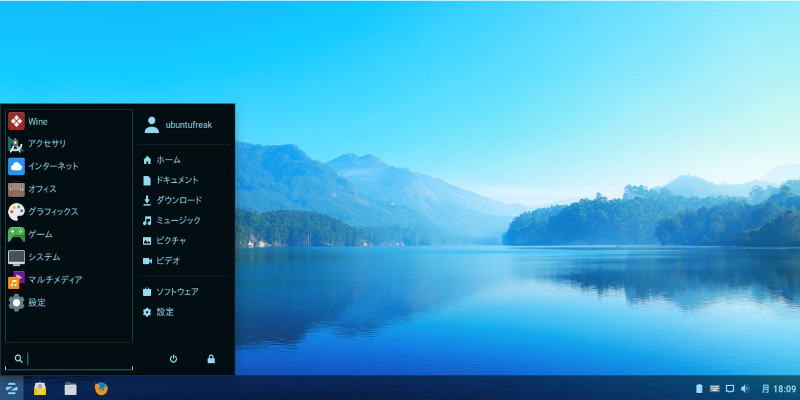This screenshot has height=400, width=800.
Task: Click the ubuntufreak username
Action: pyautogui.click(x=189, y=125)
